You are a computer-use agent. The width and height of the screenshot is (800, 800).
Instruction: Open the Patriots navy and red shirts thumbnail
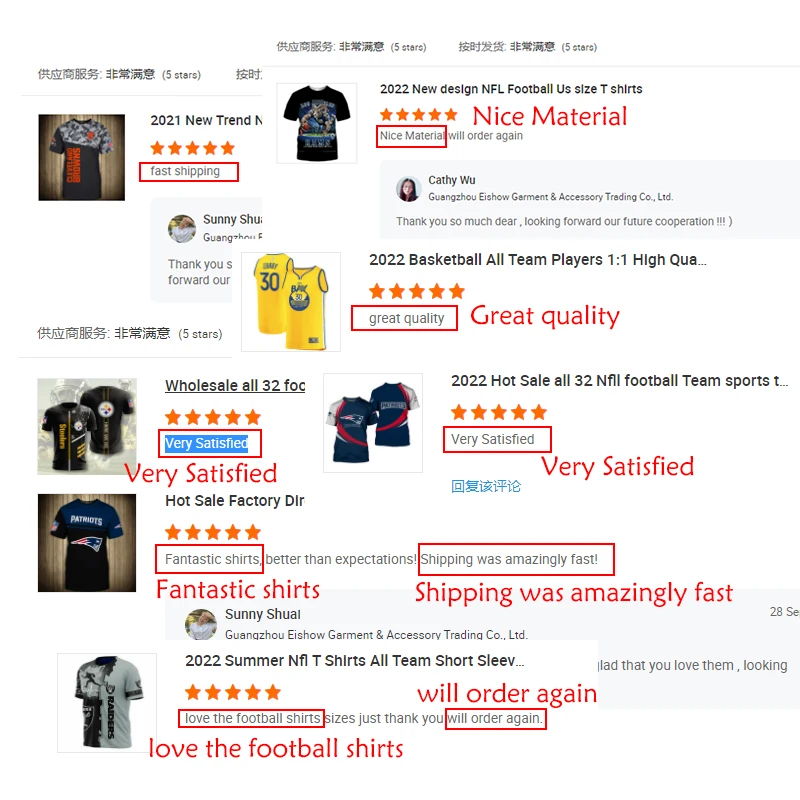[373, 422]
